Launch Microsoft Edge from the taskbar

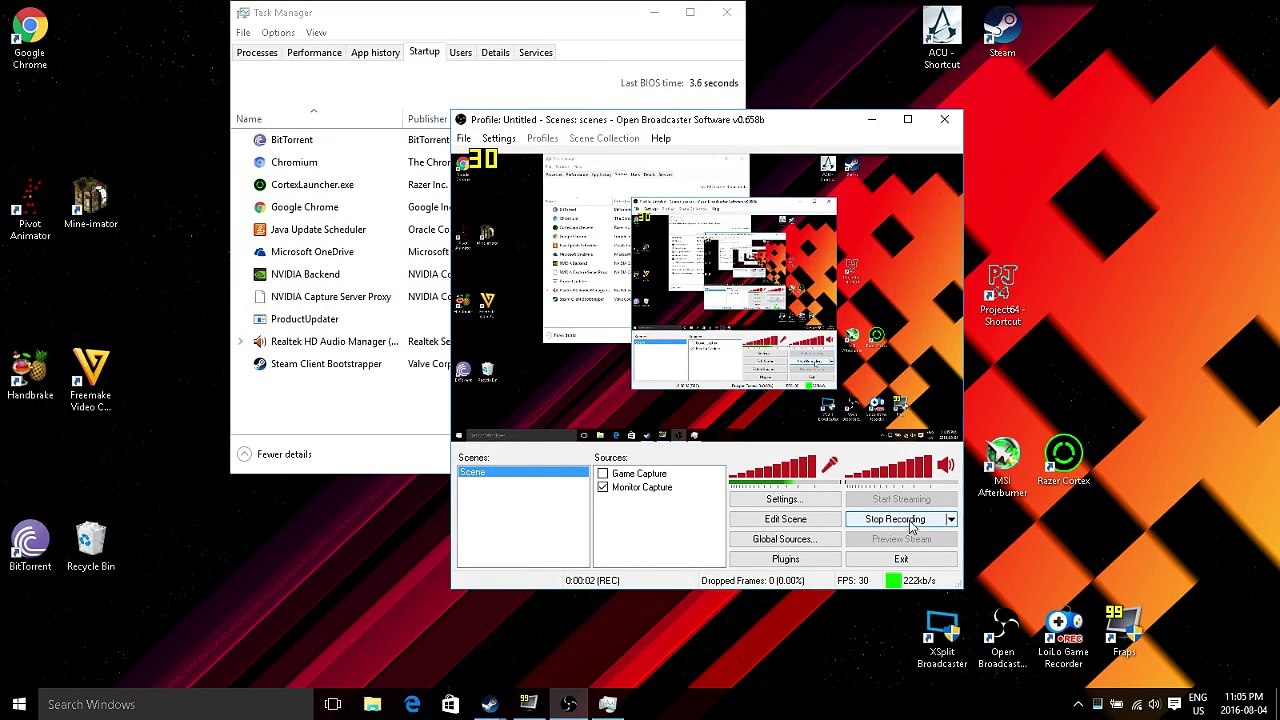point(411,704)
